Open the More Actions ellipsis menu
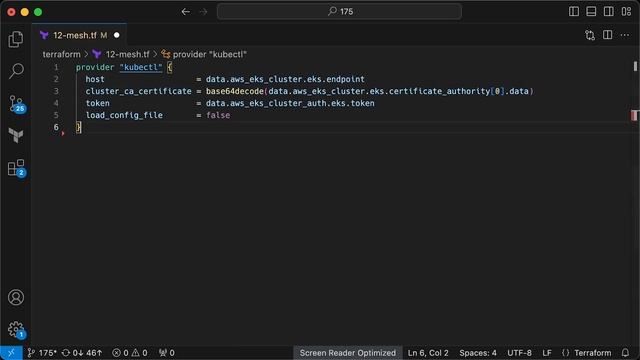Screen dimensions: 640x360 tap(625, 35)
